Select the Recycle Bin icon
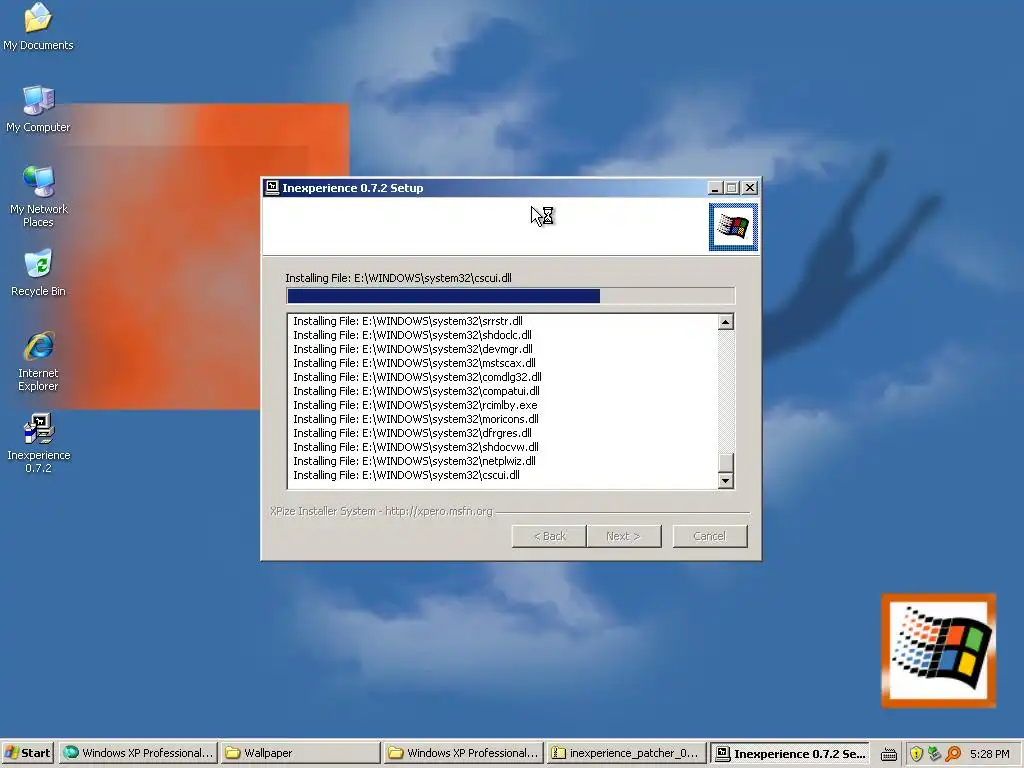The width and height of the screenshot is (1024, 768). pyautogui.click(x=38, y=272)
